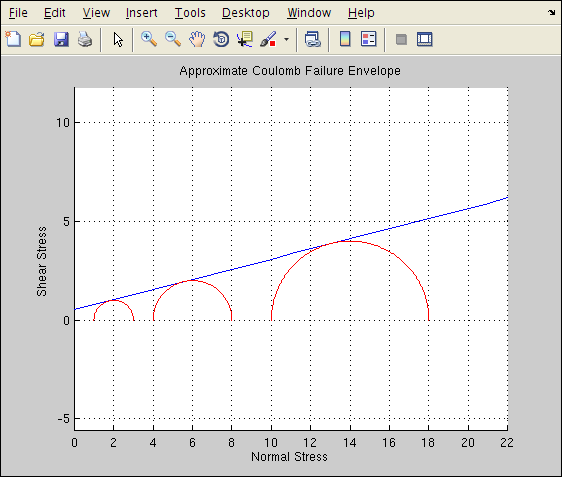Viewport: 562px width, 477px height.
Task: Activate the Edit Plot arrow tool
Action: (x=118, y=39)
